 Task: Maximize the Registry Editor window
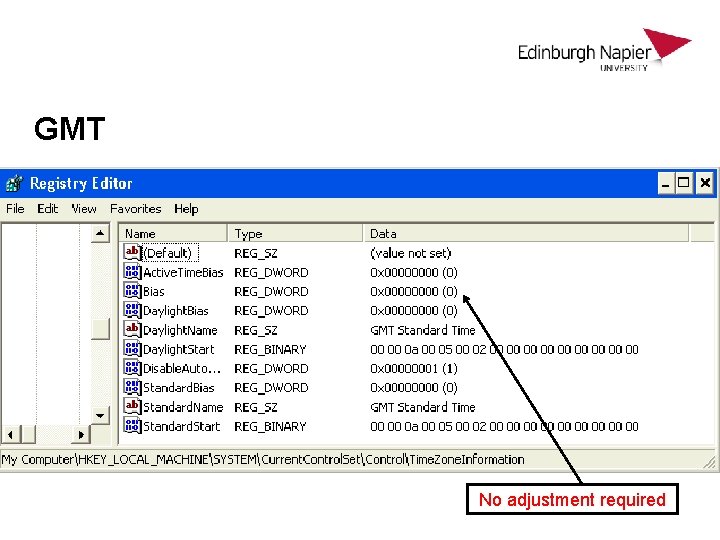(x=684, y=184)
